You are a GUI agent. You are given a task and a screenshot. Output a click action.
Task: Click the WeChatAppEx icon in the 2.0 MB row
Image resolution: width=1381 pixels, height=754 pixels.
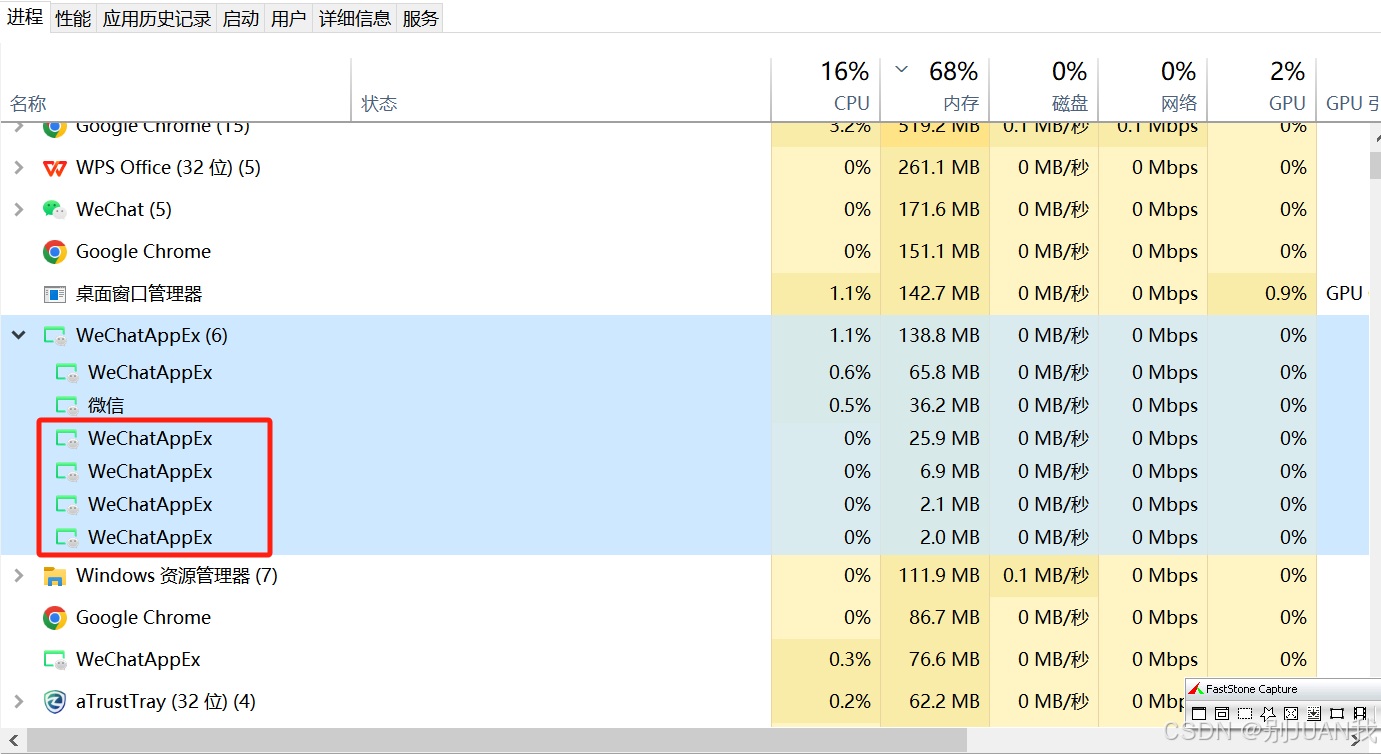pyautogui.click(x=67, y=538)
